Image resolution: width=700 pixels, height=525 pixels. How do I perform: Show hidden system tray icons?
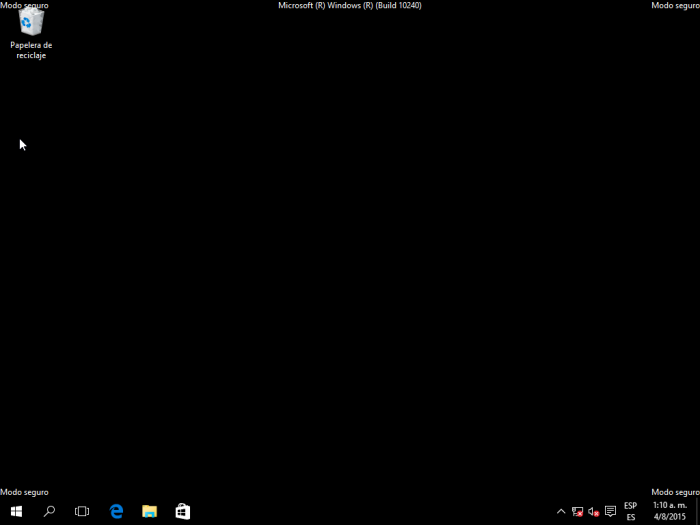[561, 511]
